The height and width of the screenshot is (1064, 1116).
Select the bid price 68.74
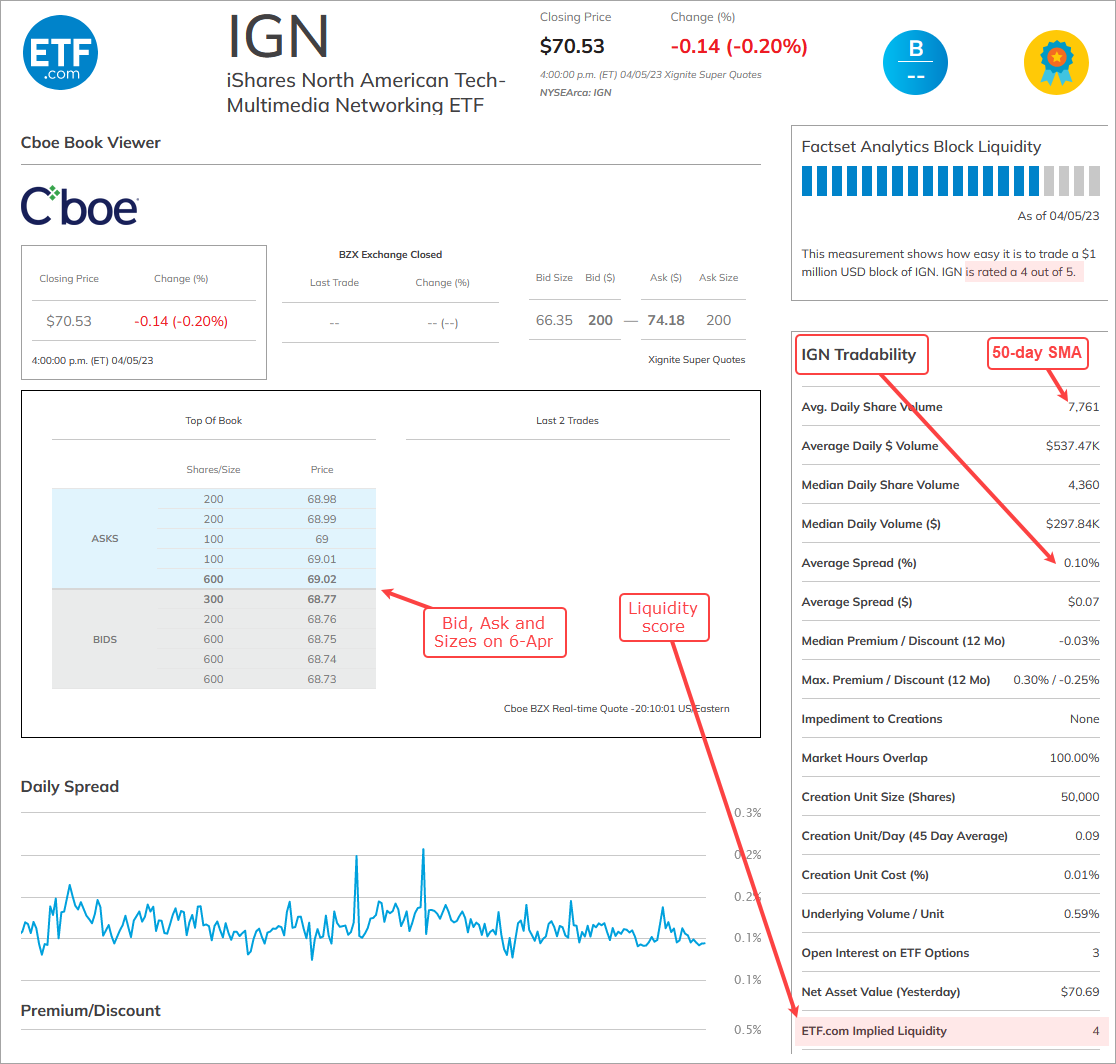[322, 659]
